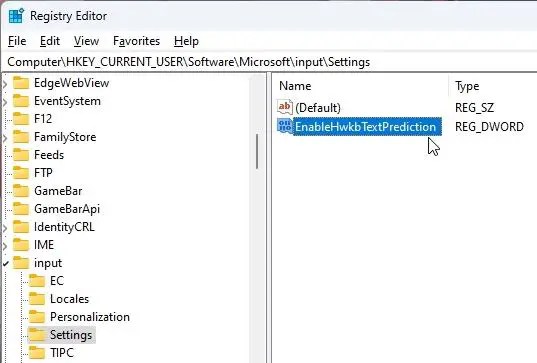
Task: Click the Locales folder icon
Action: click(37, 299)
